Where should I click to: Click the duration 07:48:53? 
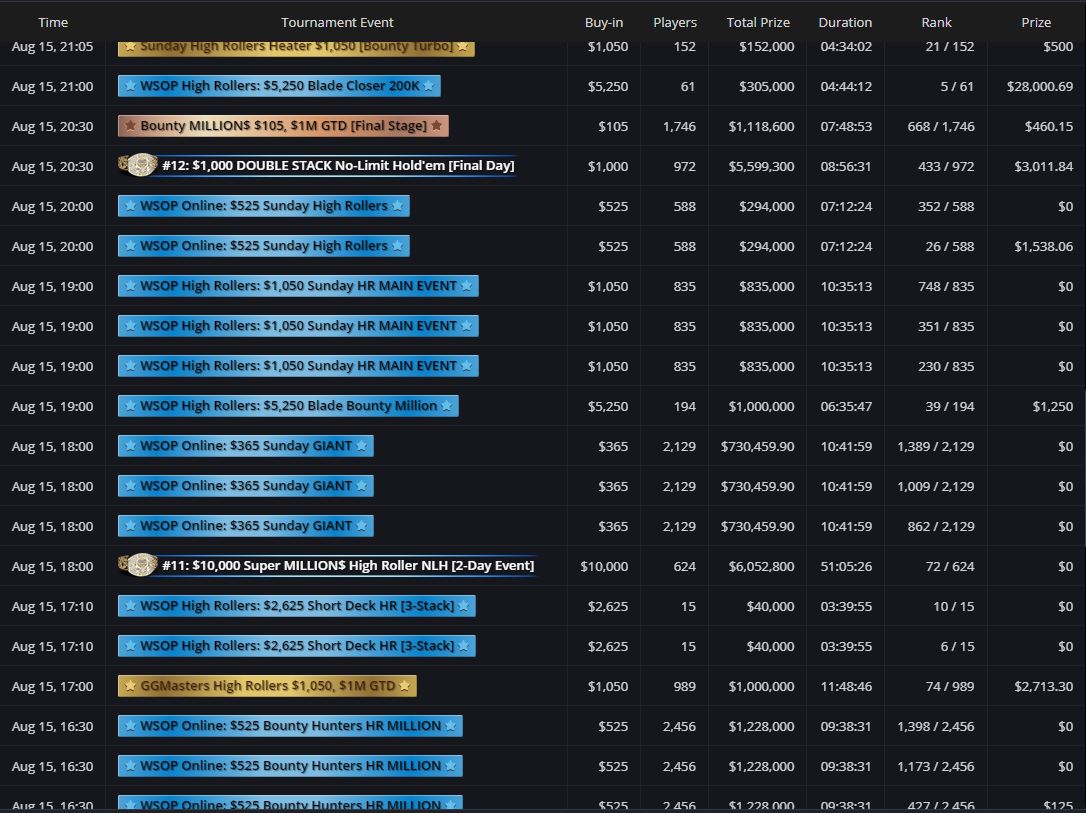(x=846, y=127)
